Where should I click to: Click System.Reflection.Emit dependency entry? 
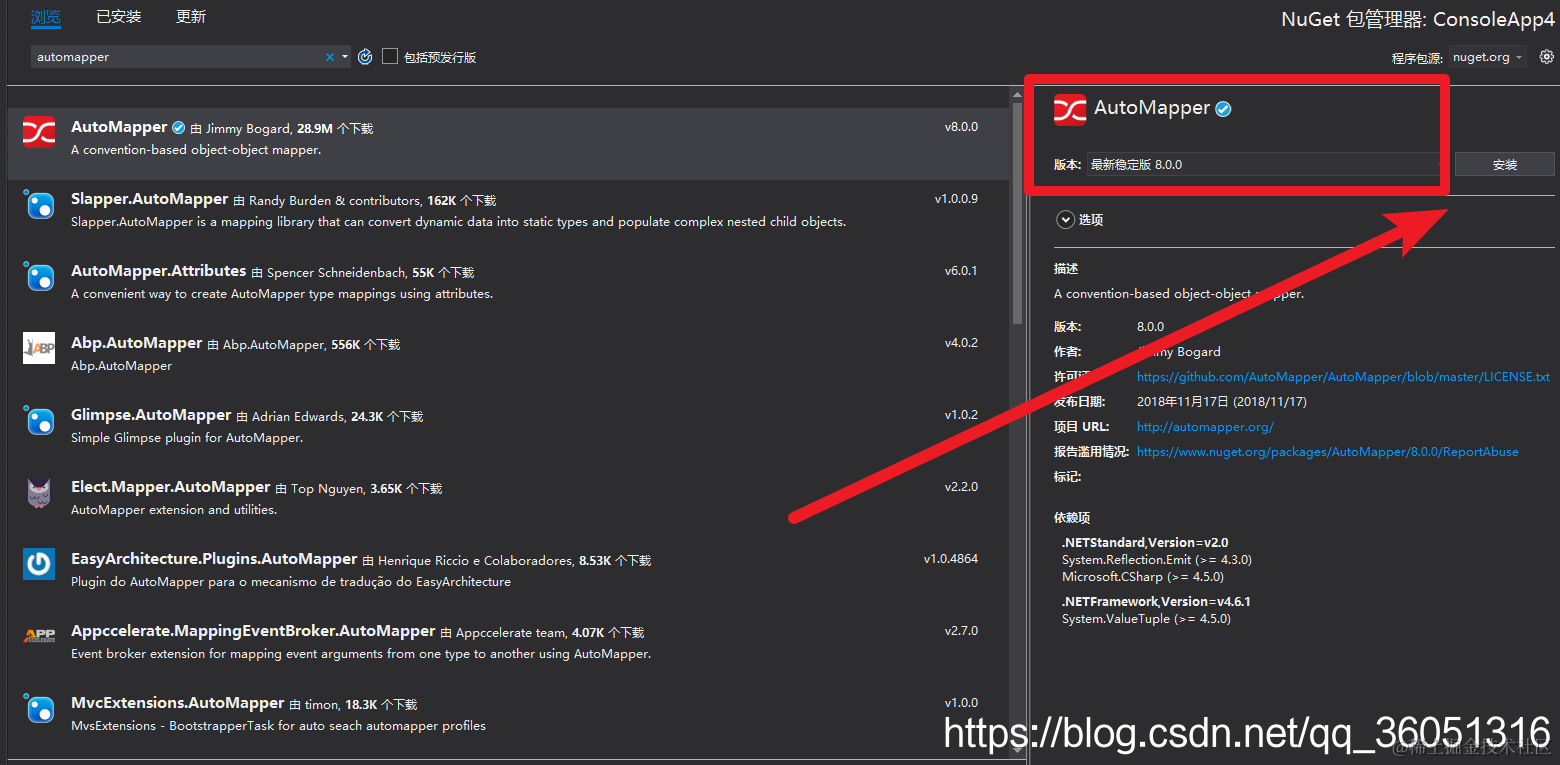(x=1157, y=560)
